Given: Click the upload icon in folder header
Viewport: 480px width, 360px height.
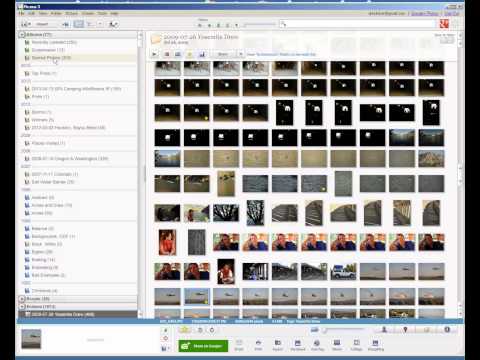Looking at the screenshot, I should 202,54.
